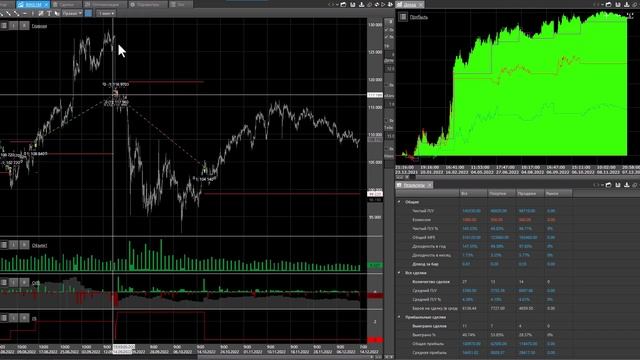The width and height of the screenshot is (640, 360).
Task: Click the expand icon at profit chart corner
Action: pyautogui.click(x=630, y=16)
